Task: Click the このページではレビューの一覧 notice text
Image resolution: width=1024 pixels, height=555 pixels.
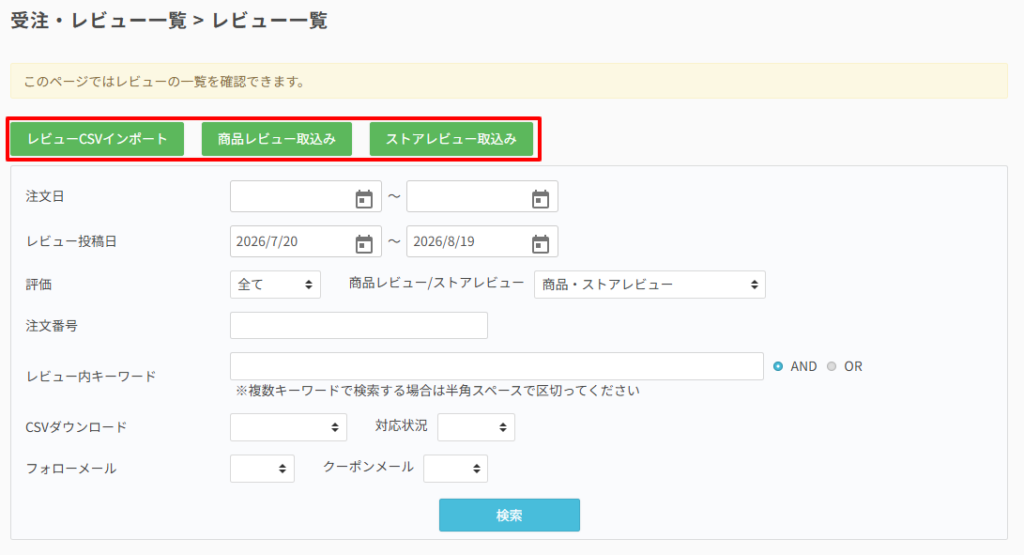Action: 165,82
